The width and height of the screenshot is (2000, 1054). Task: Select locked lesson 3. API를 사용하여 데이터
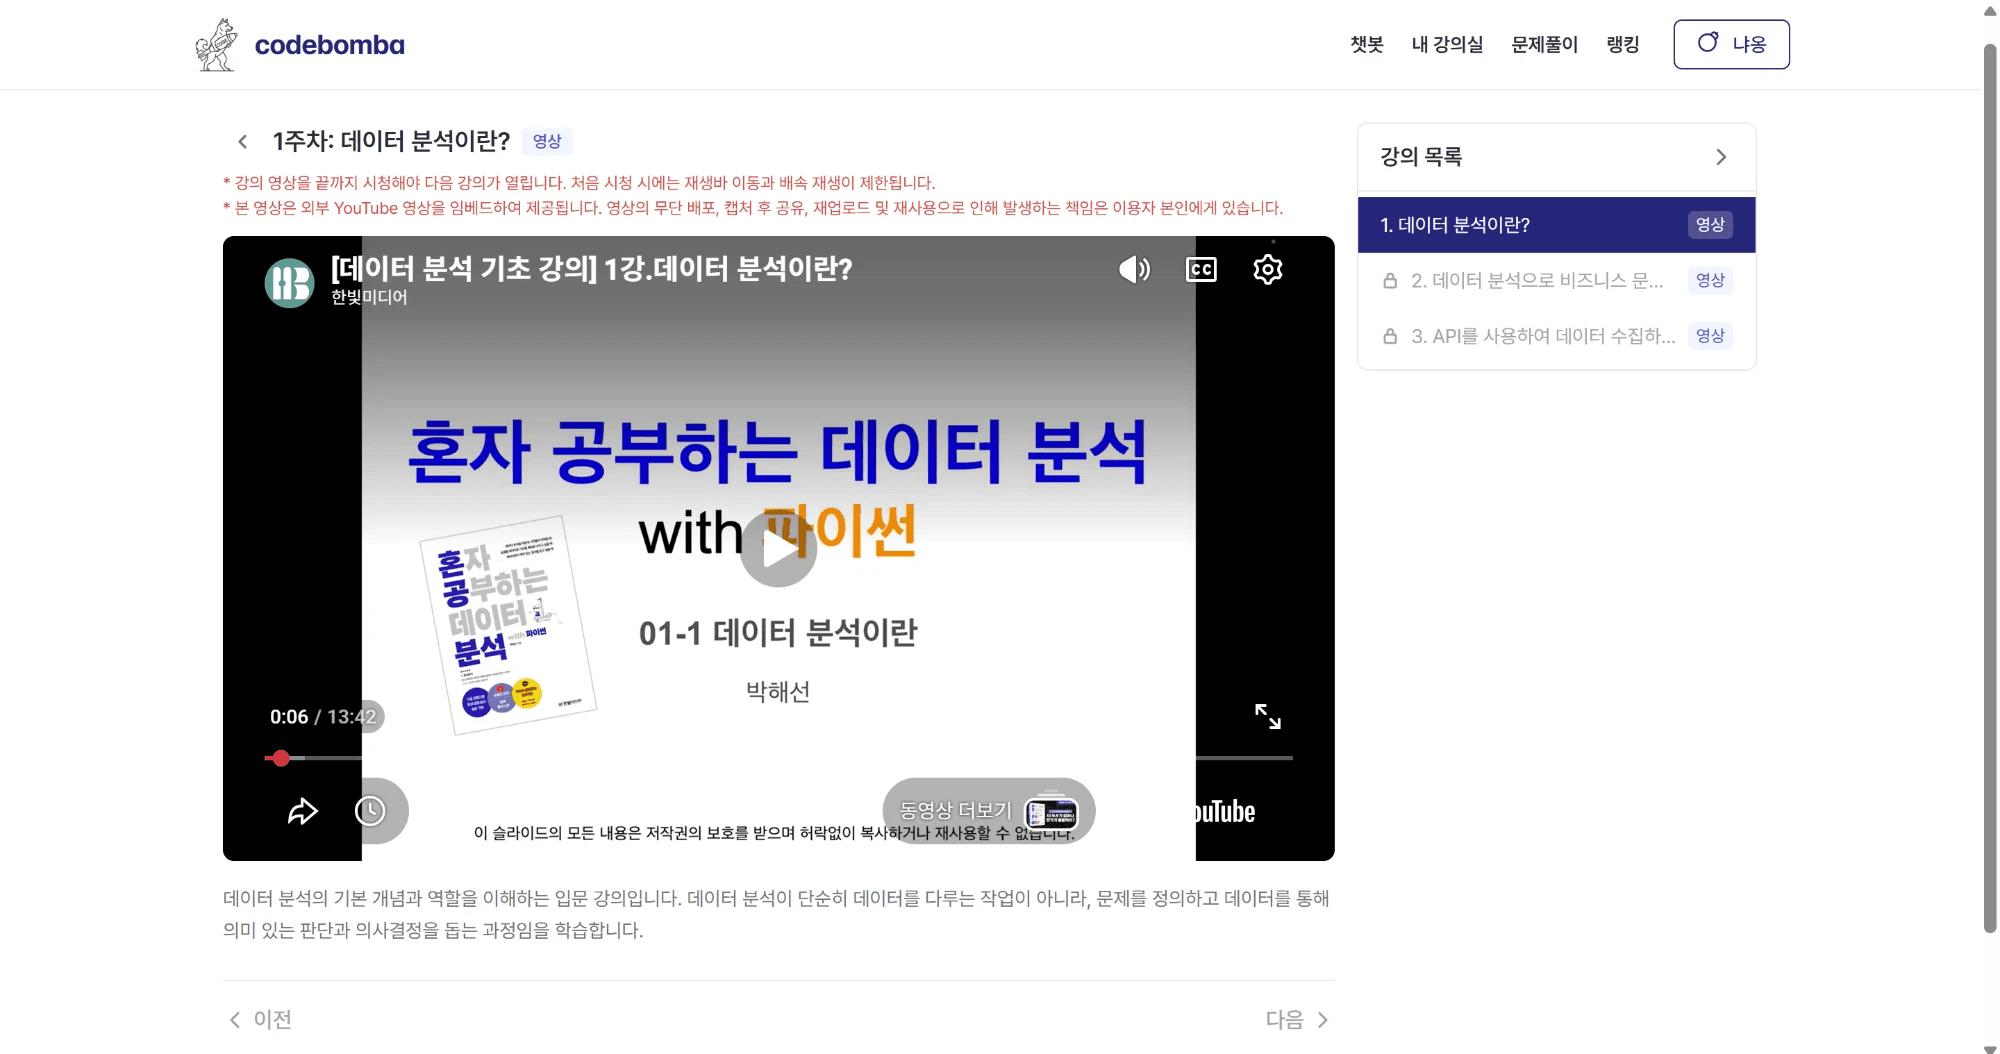point(1556,336)
